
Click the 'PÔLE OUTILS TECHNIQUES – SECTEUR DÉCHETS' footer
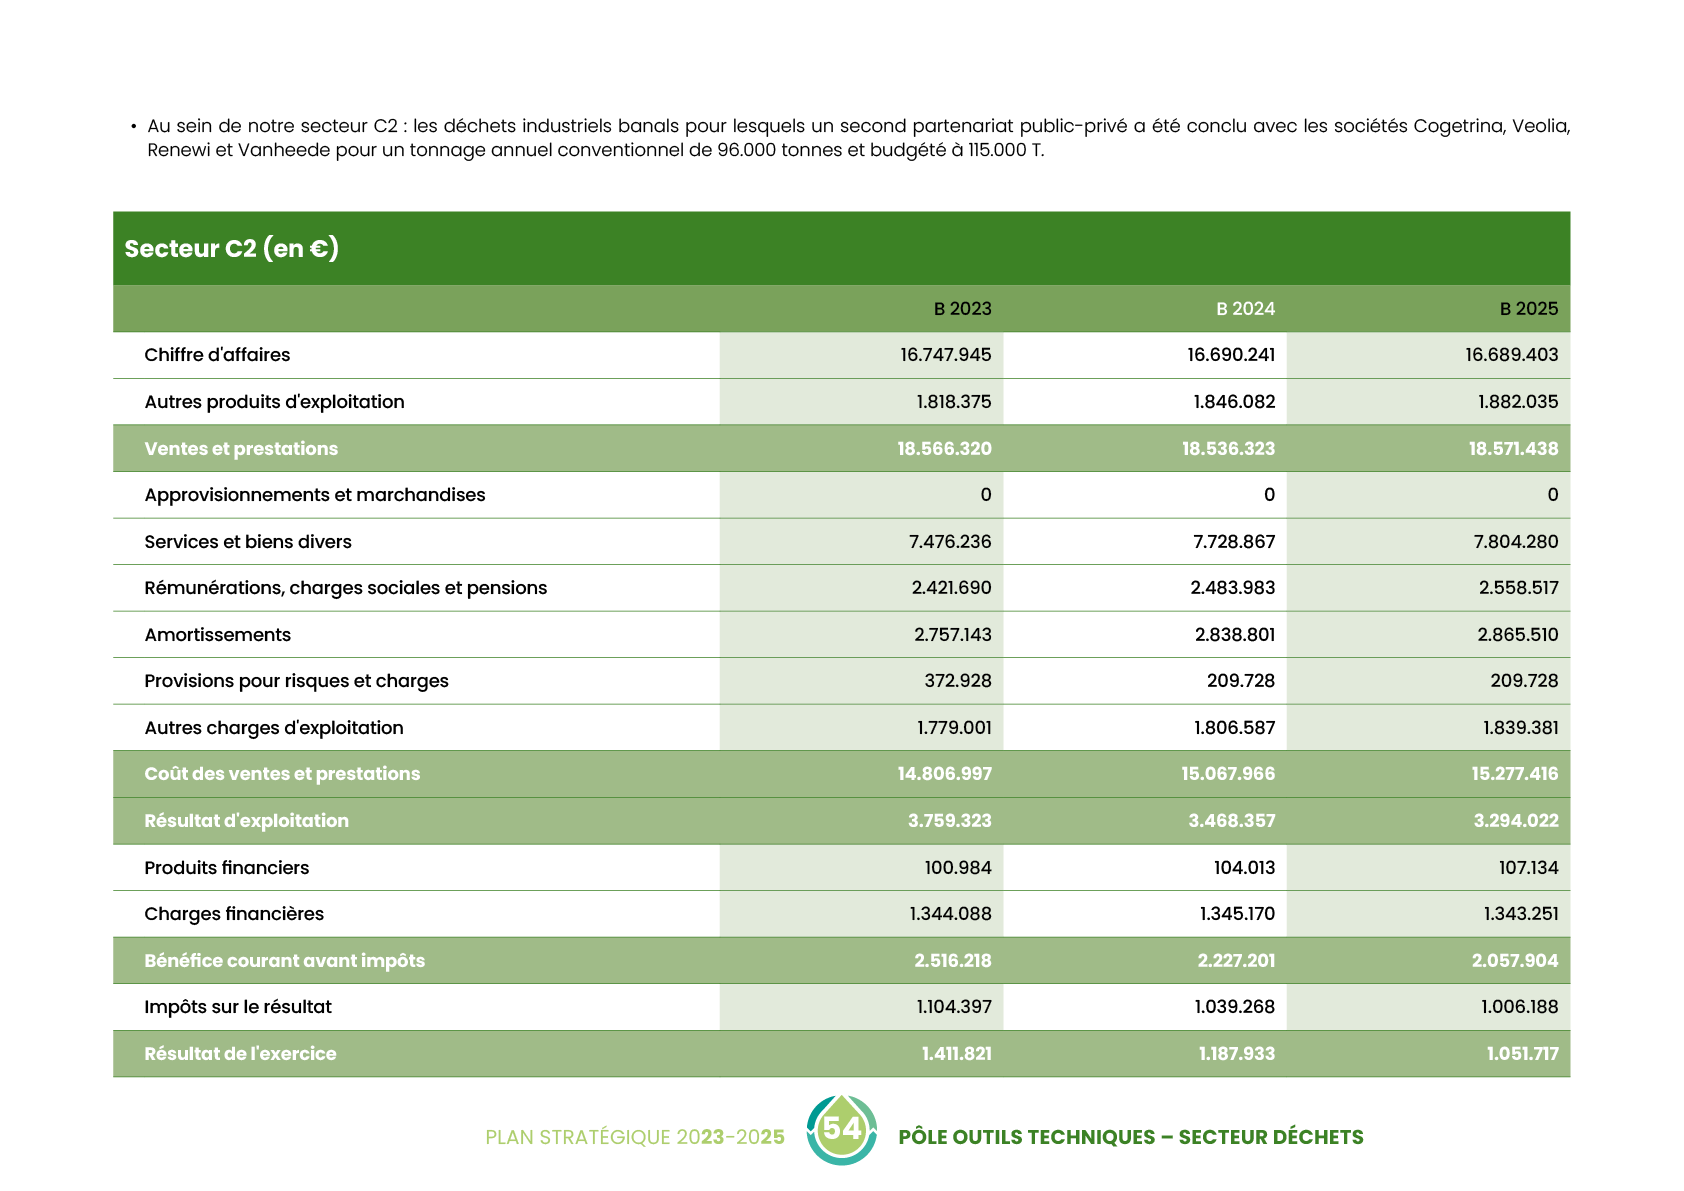[1130, 1137]
